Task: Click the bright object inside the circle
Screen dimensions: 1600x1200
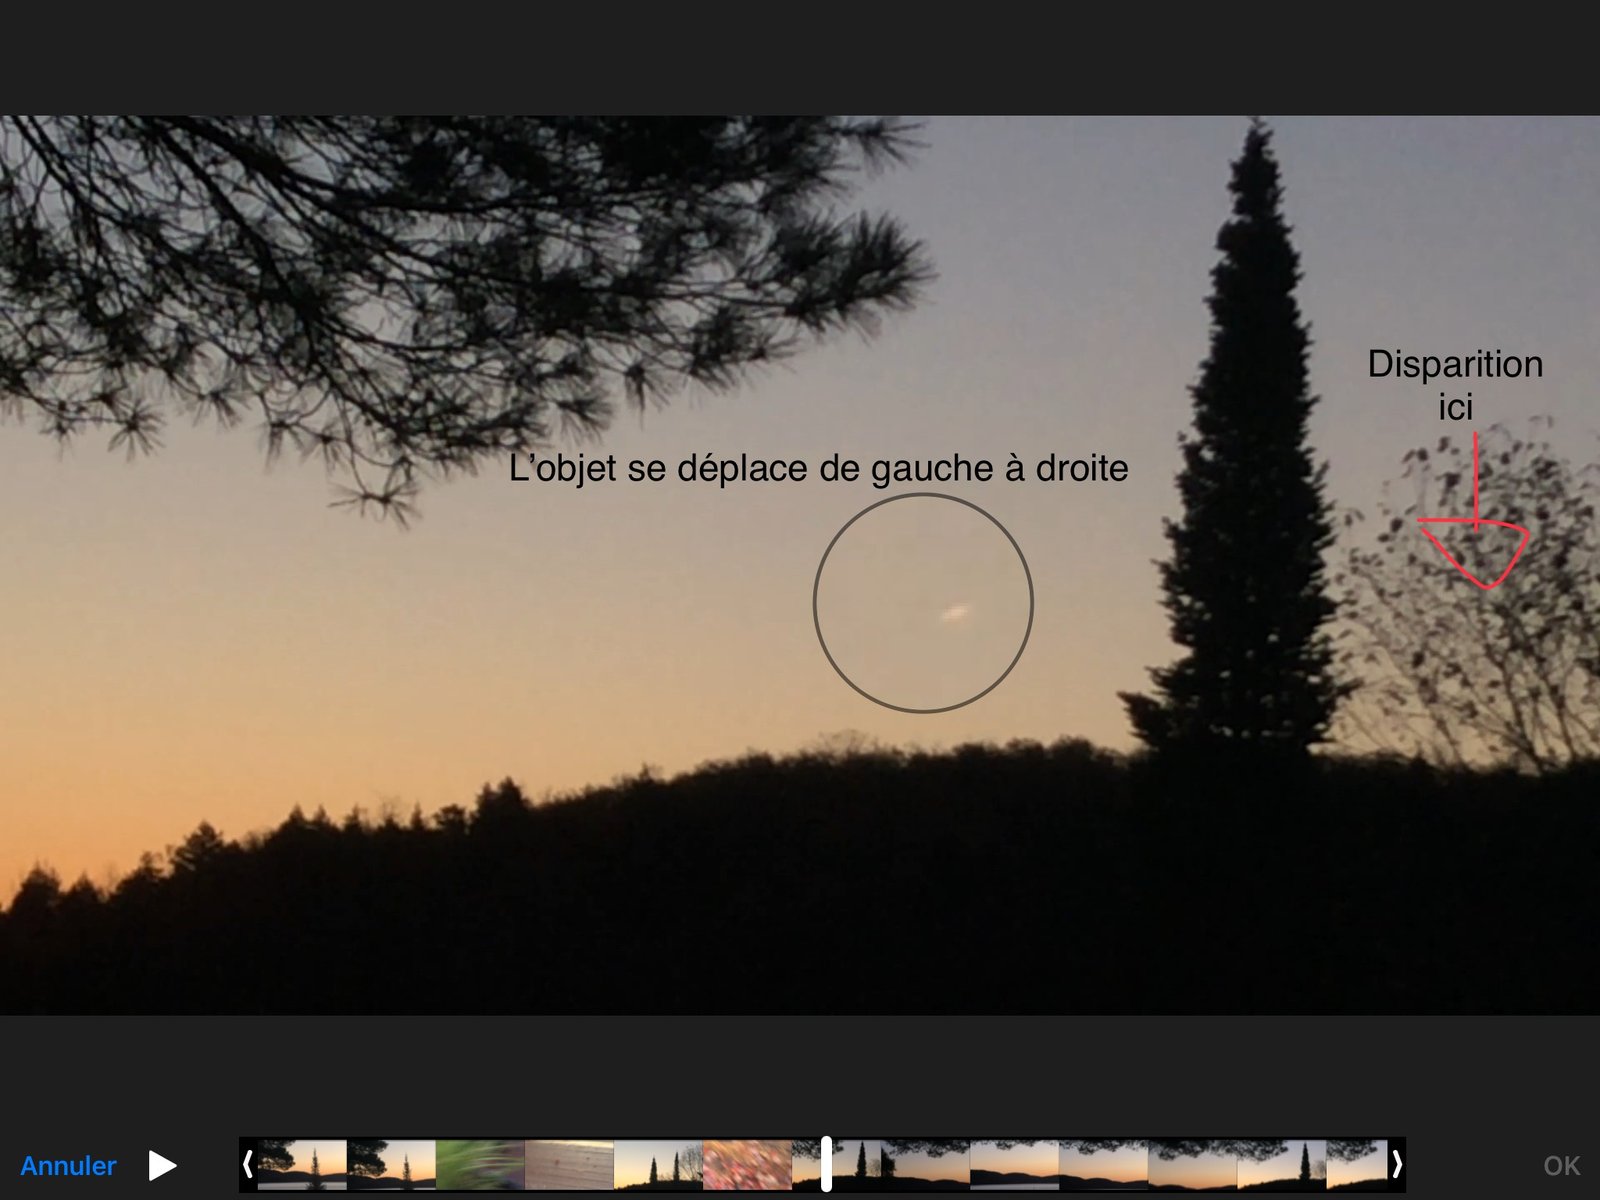Action: pyautogui.click(x=955, y=612)
